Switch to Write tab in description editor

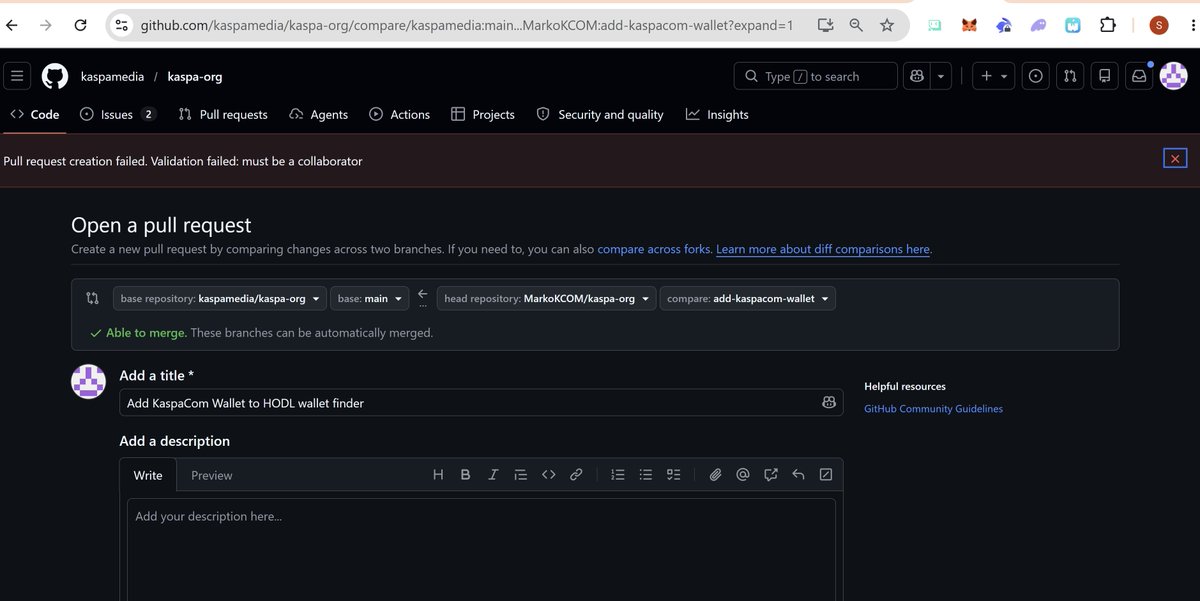[148, 475]
